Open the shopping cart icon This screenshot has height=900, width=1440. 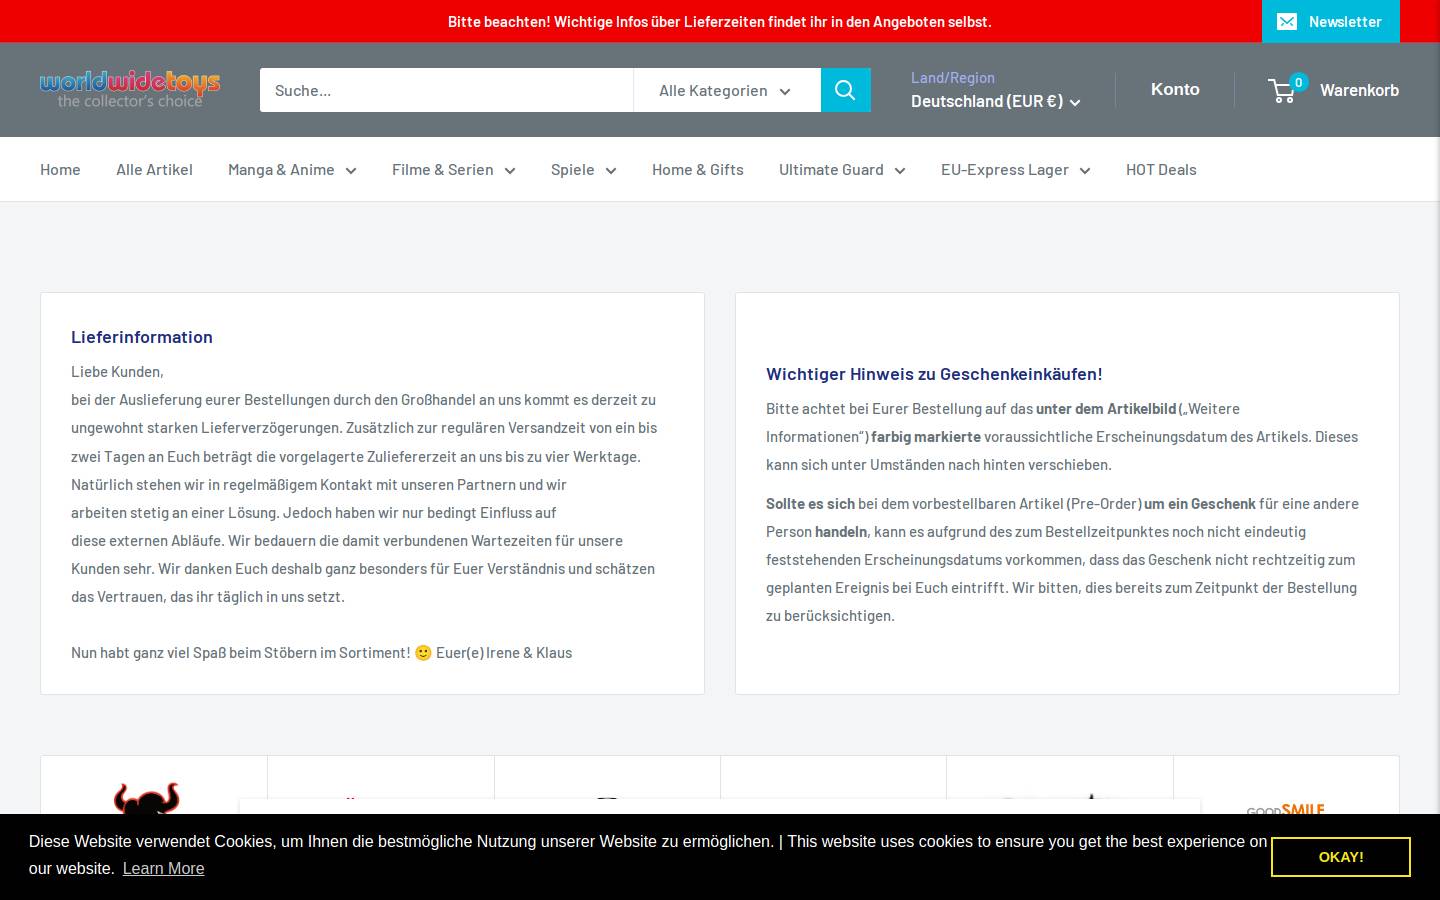pyautogui.click(x=1282, y=91)
